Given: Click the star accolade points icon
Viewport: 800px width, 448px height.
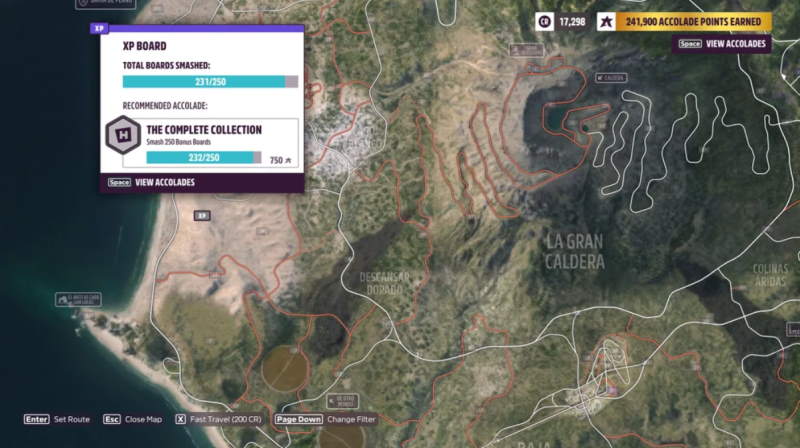Looking at the screenshot, I should point(606,22).
